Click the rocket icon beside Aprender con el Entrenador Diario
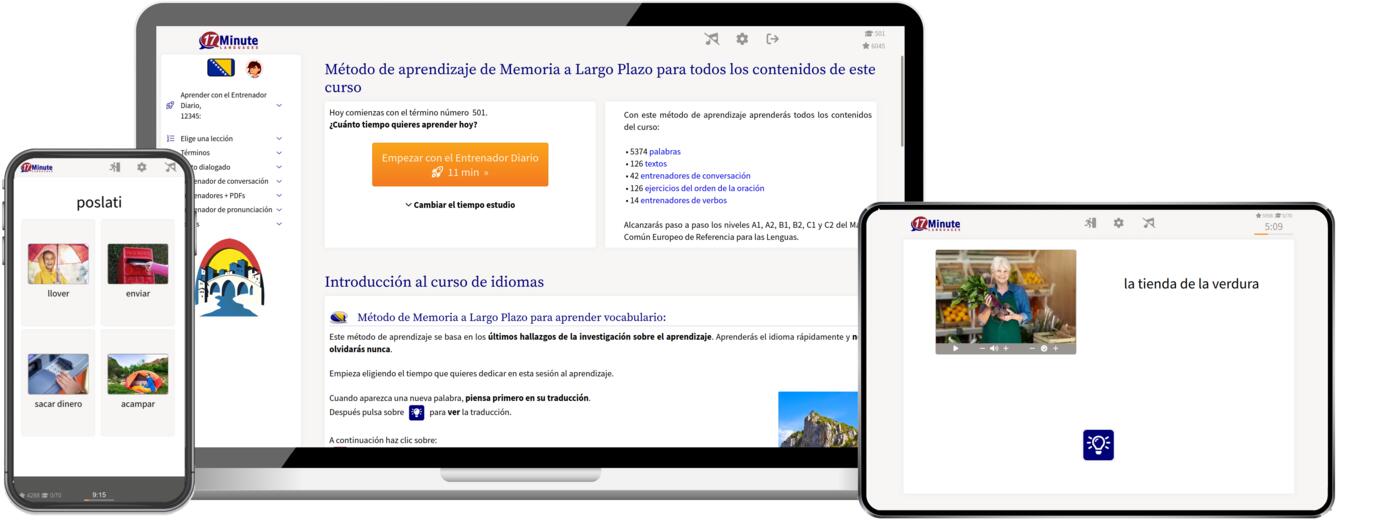This screenshot has height=532, width=1400. 170,105
